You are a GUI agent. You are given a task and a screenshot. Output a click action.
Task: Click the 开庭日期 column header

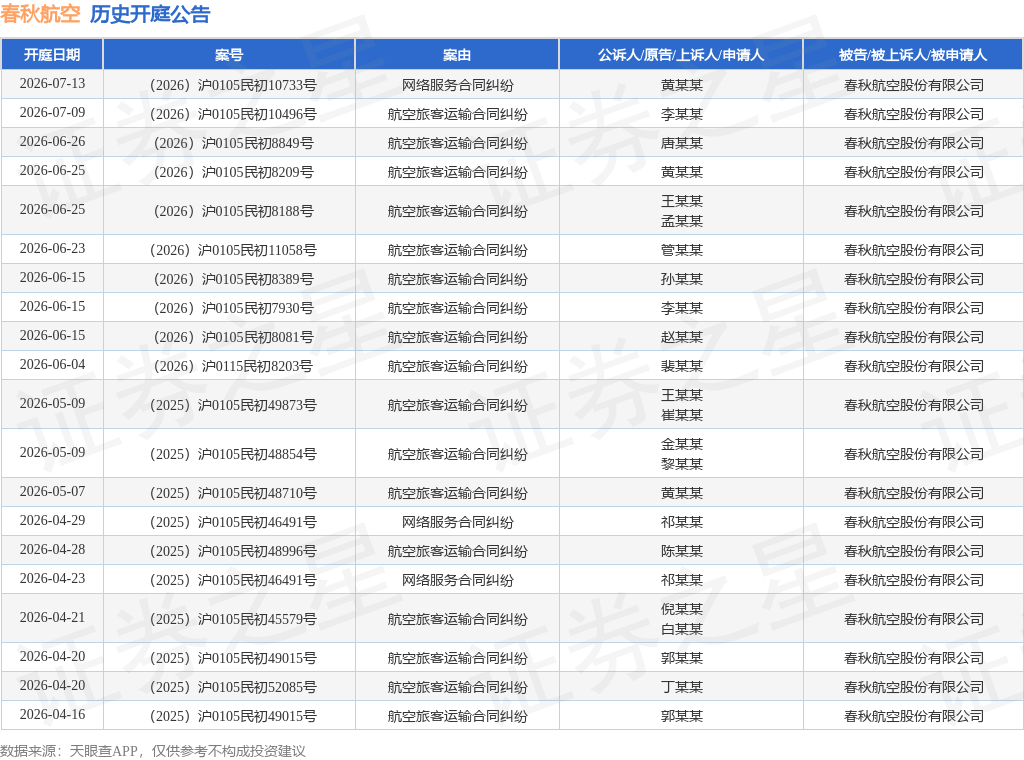[52, 55]
